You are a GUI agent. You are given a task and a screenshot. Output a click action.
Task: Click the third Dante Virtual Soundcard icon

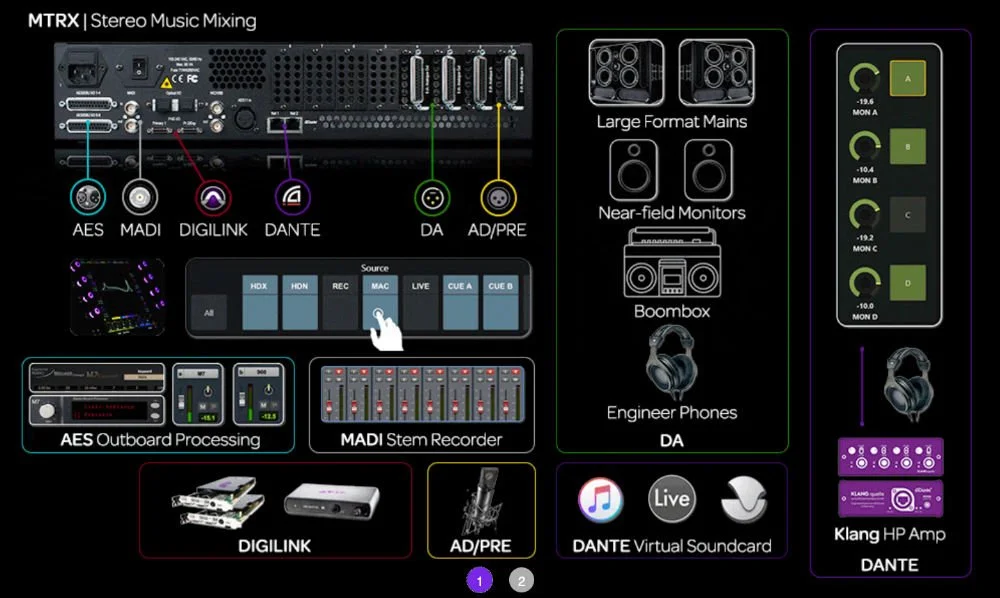pos(744,499)
